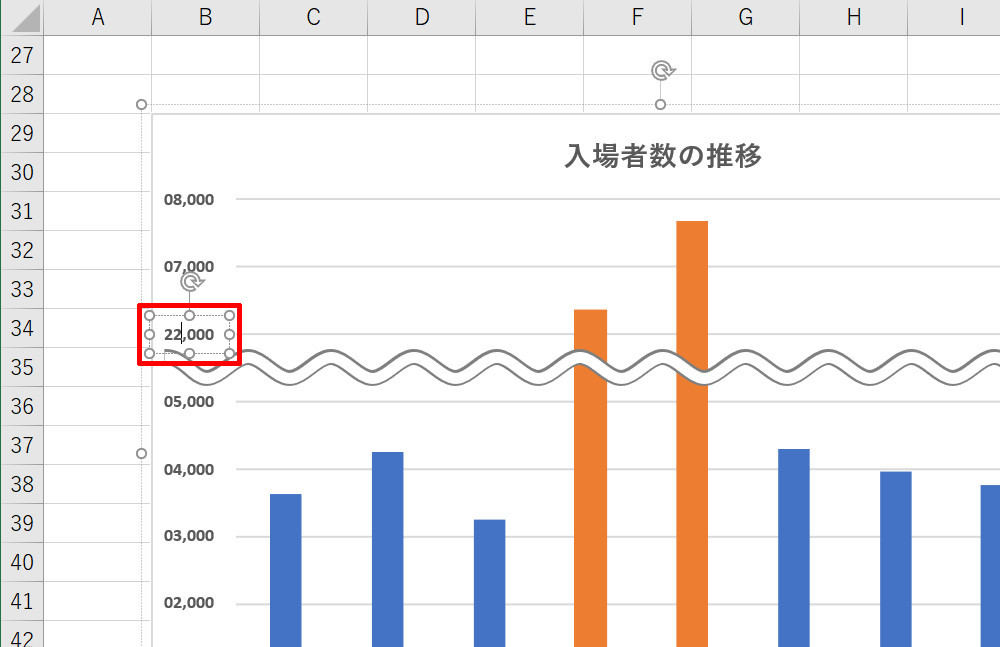The image size is (1000, 647).
Task: Click the right-middle selection handle of the text box
Action: point(228,334)
